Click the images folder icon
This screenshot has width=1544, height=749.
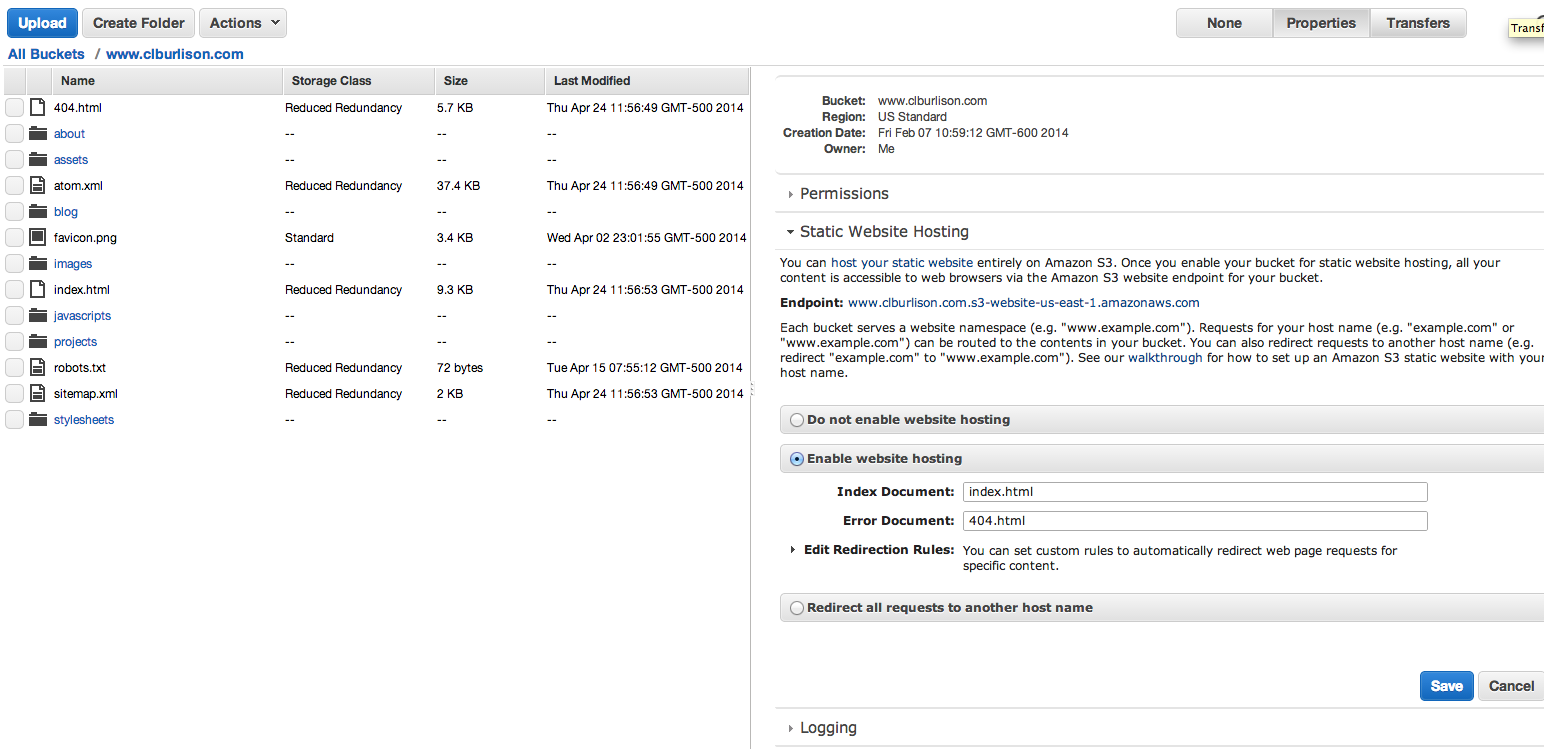[38, 263]
